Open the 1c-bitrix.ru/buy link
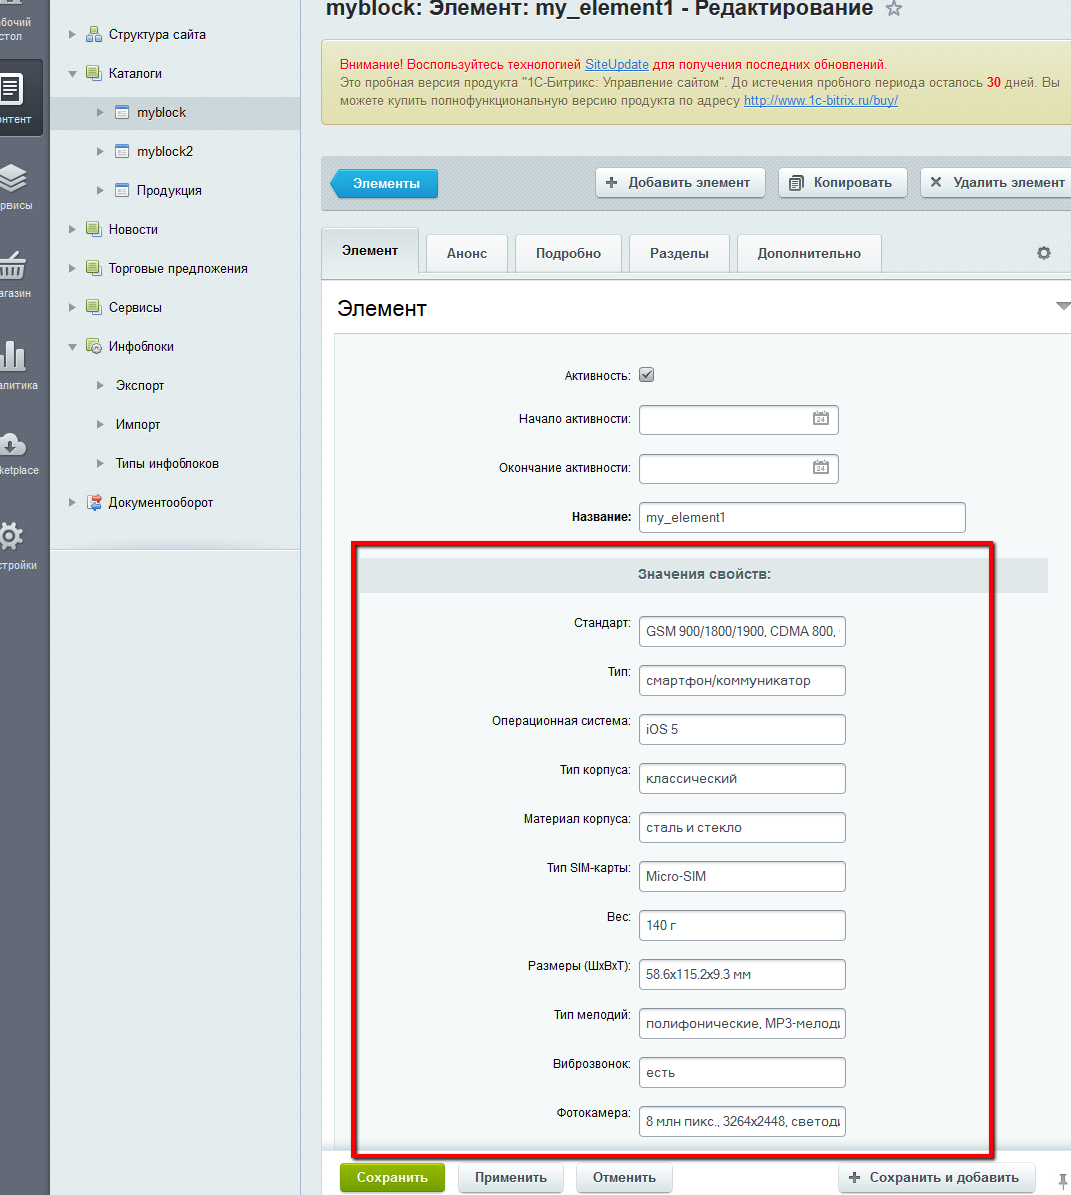 tap(821, 101)
